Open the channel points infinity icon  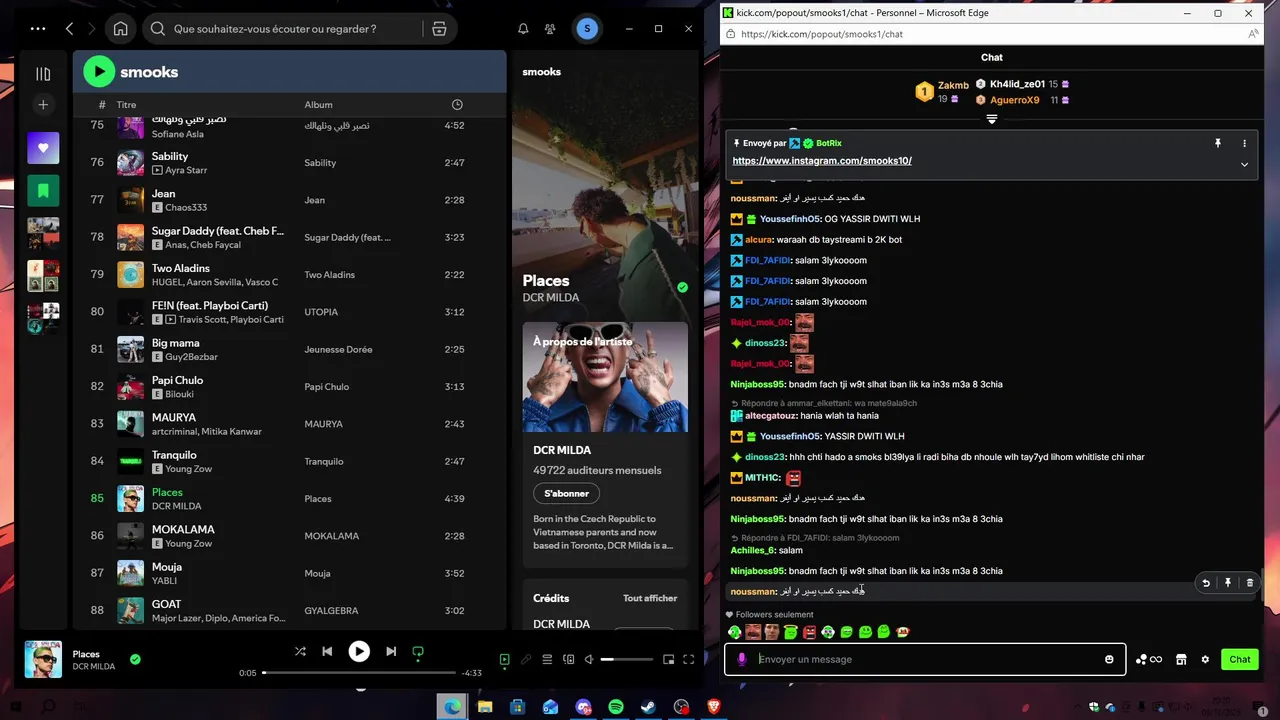1149,659
